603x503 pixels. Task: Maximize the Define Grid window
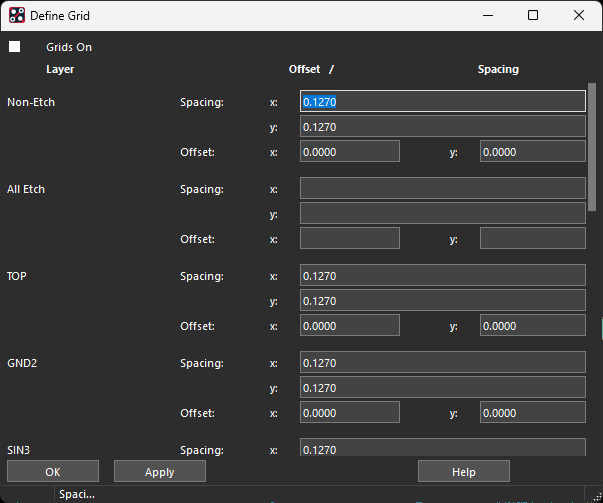(533, 15)
